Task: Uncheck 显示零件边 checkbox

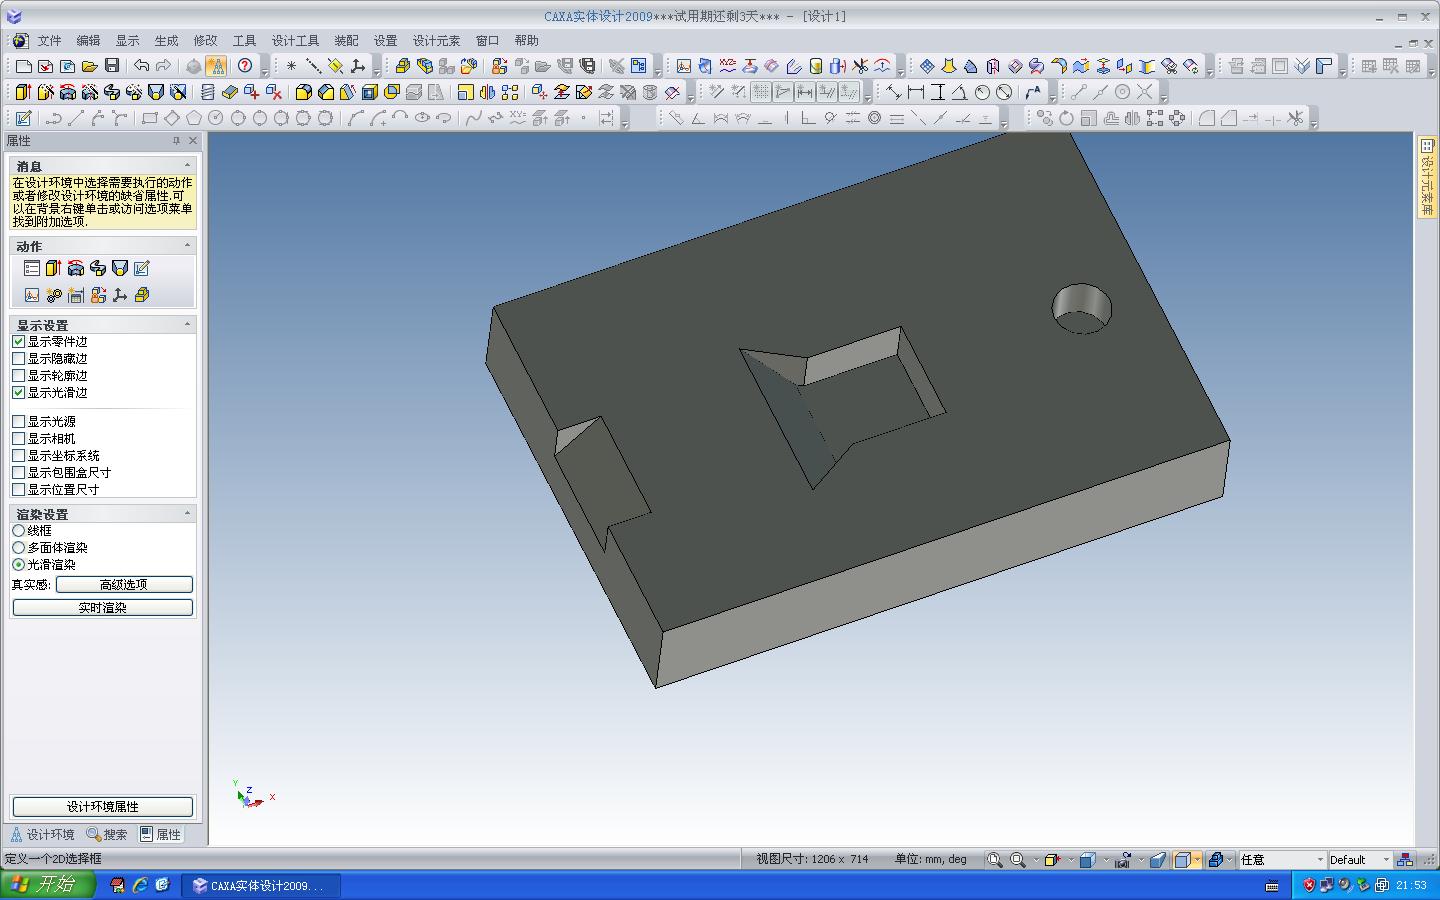Action: click(18, 342)
